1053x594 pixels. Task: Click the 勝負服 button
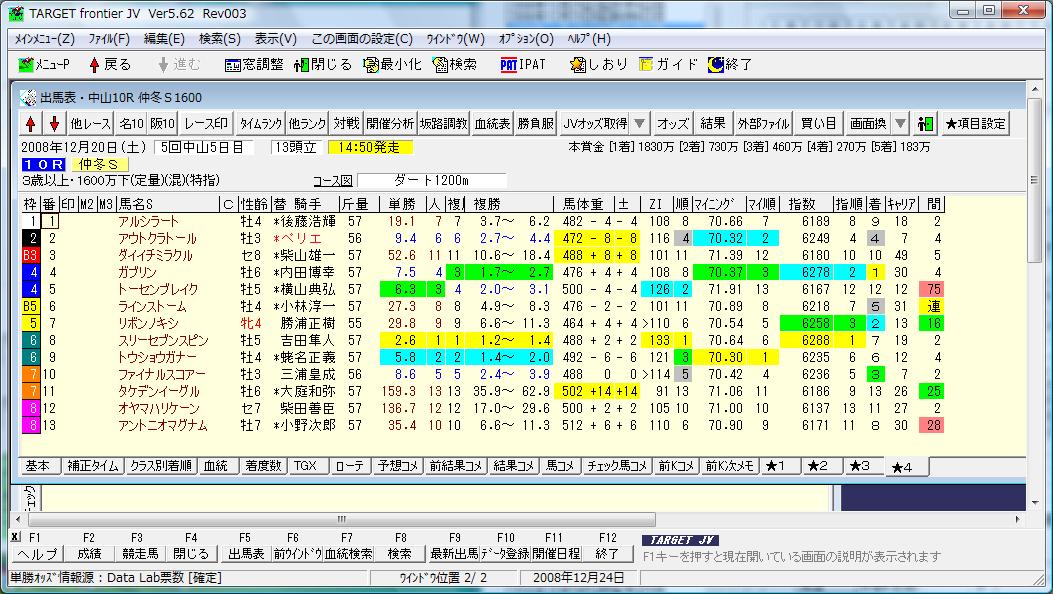pos(535,123)
